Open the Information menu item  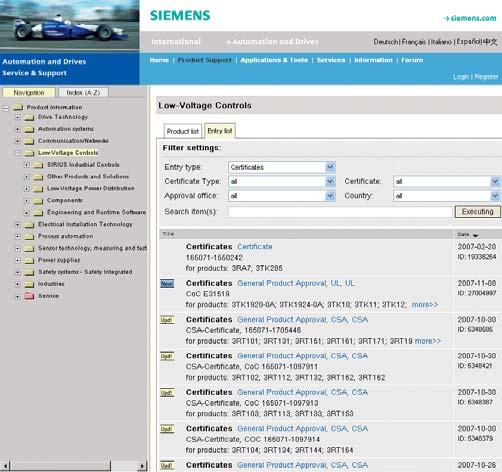(x=373, y=60)
